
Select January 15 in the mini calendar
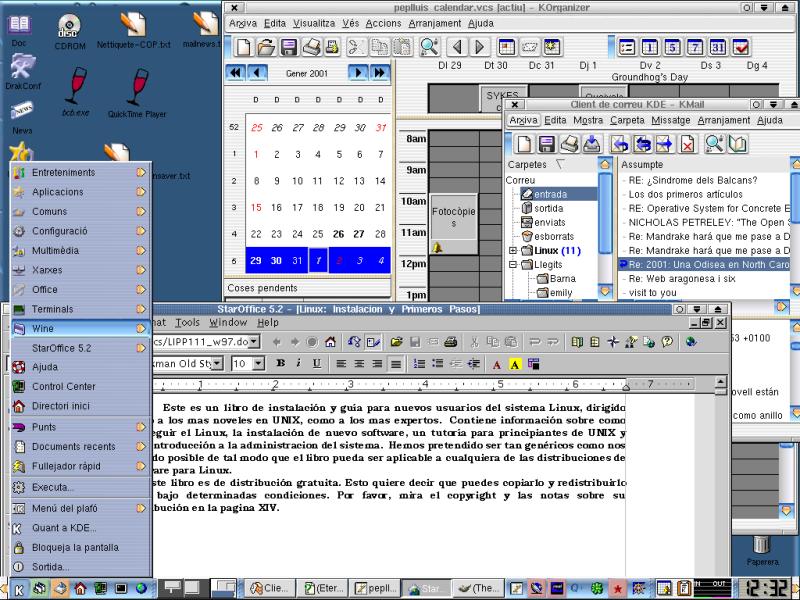[x=257, y=207]
